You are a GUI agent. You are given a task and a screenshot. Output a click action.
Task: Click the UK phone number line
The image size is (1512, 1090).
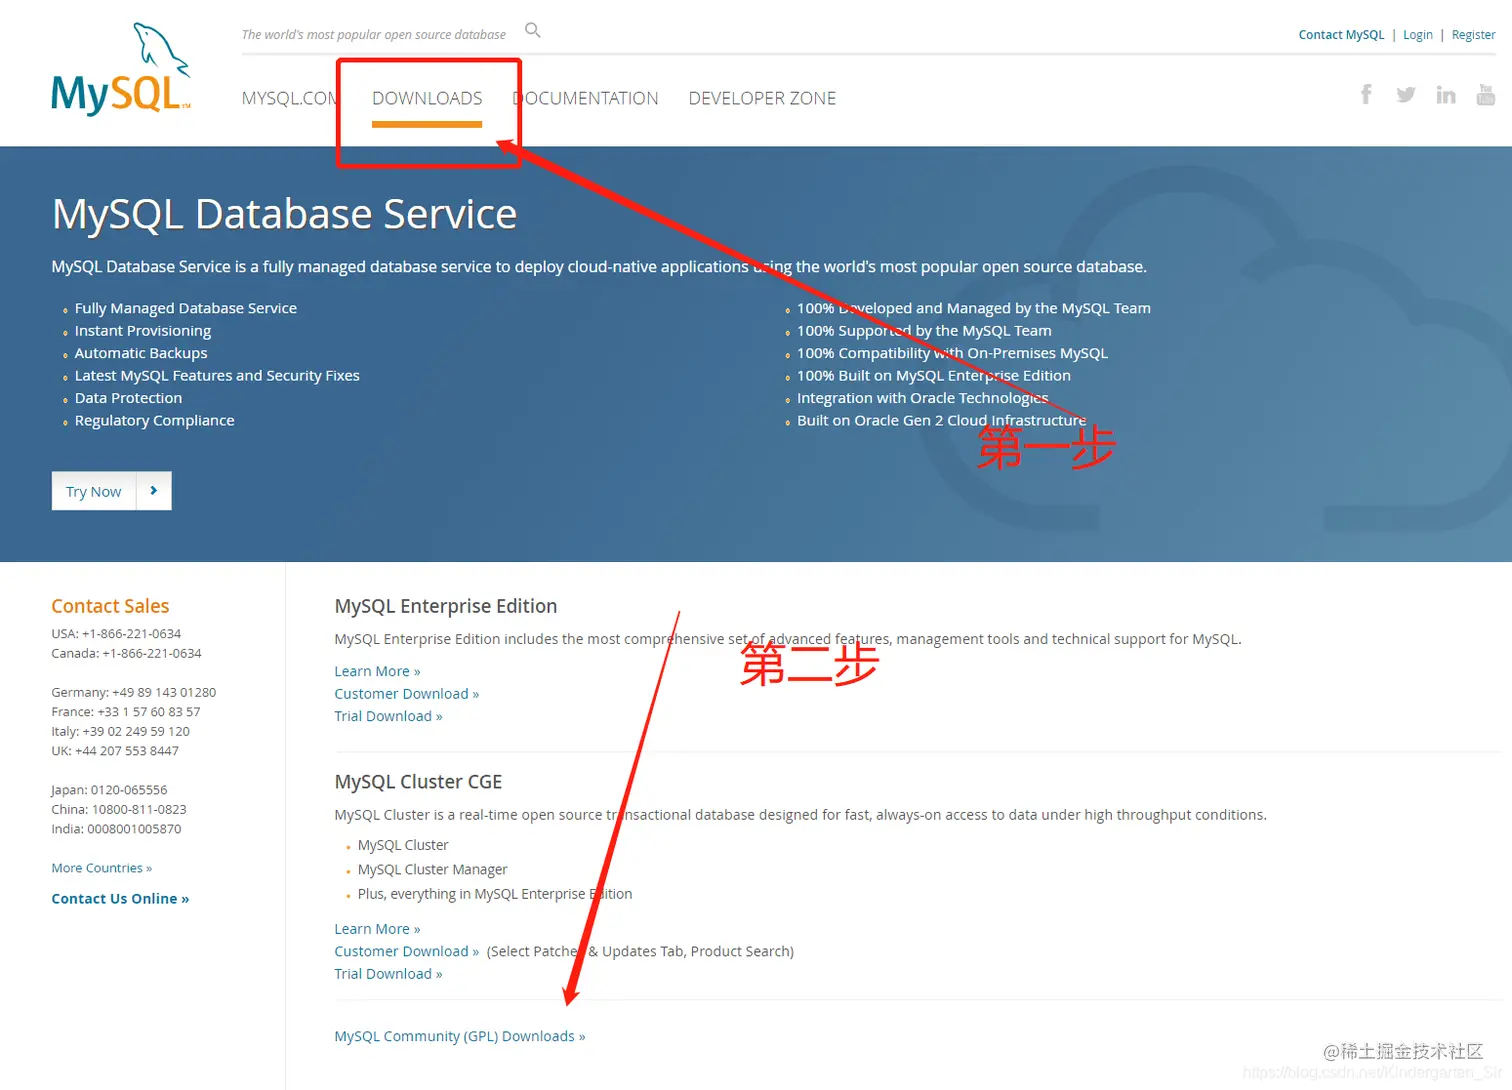click(x=115, y=751)
